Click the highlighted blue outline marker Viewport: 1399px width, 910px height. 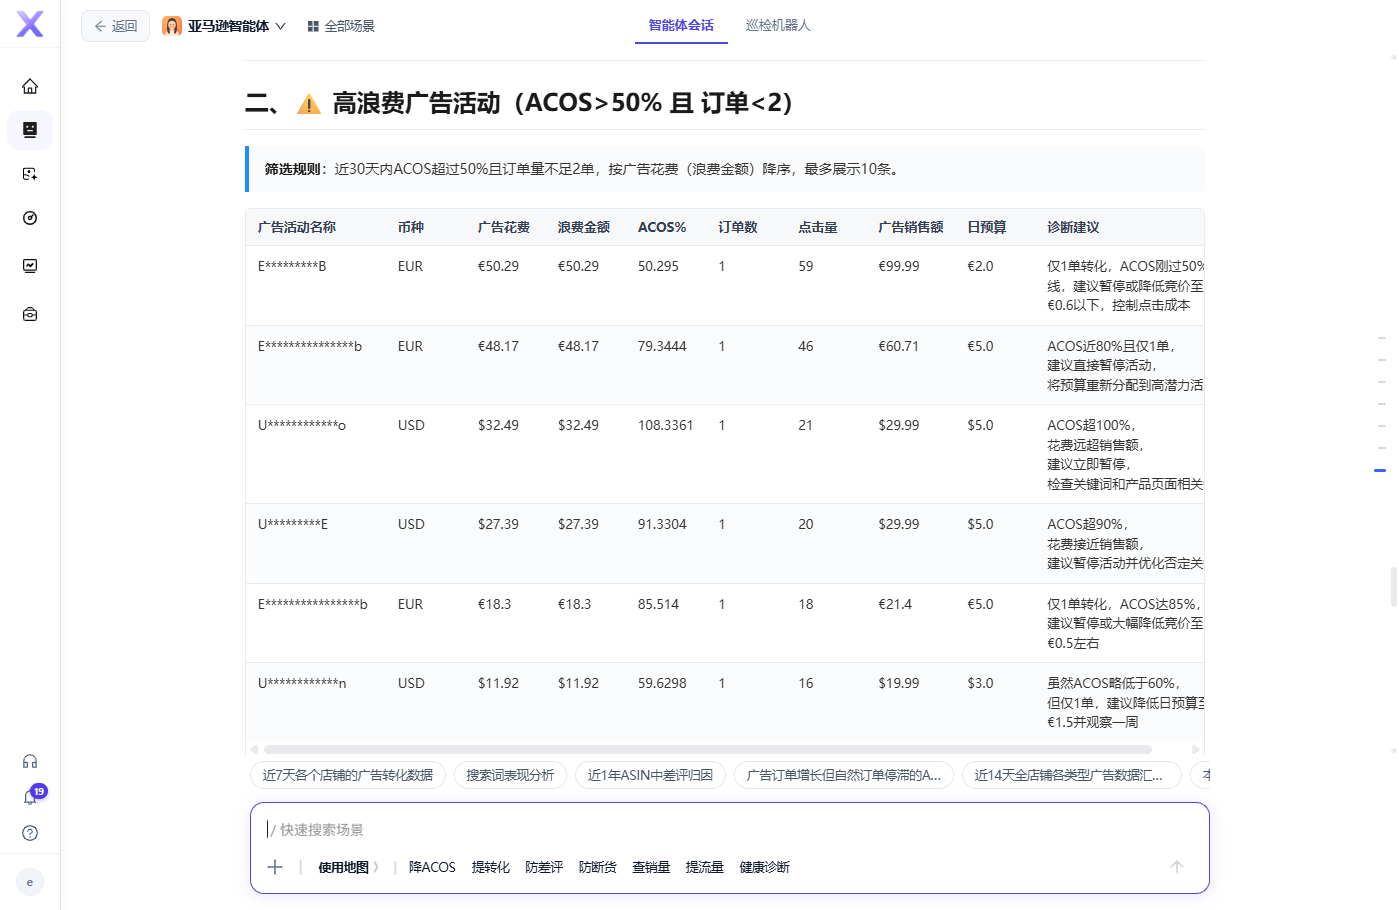point(1380,470)
